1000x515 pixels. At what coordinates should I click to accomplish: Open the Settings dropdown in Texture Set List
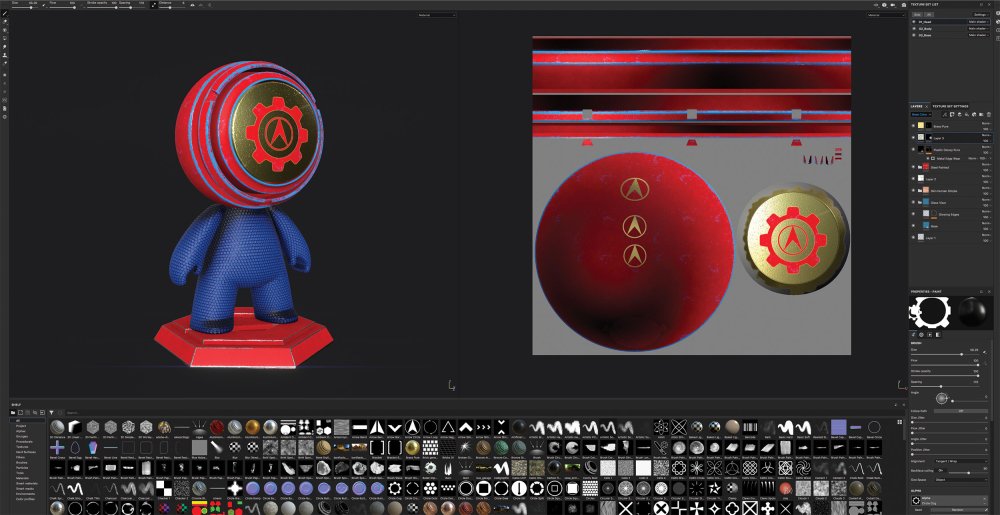click(x=980, y=15)
